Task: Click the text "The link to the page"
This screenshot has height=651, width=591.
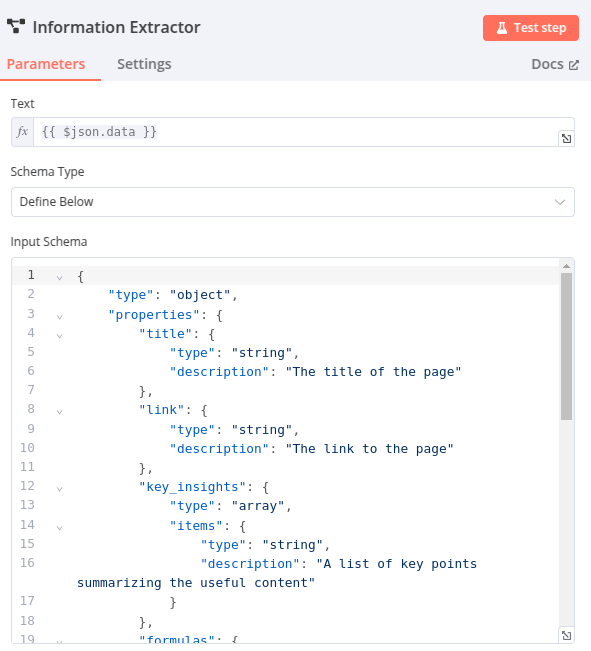Action: (370, 449)
